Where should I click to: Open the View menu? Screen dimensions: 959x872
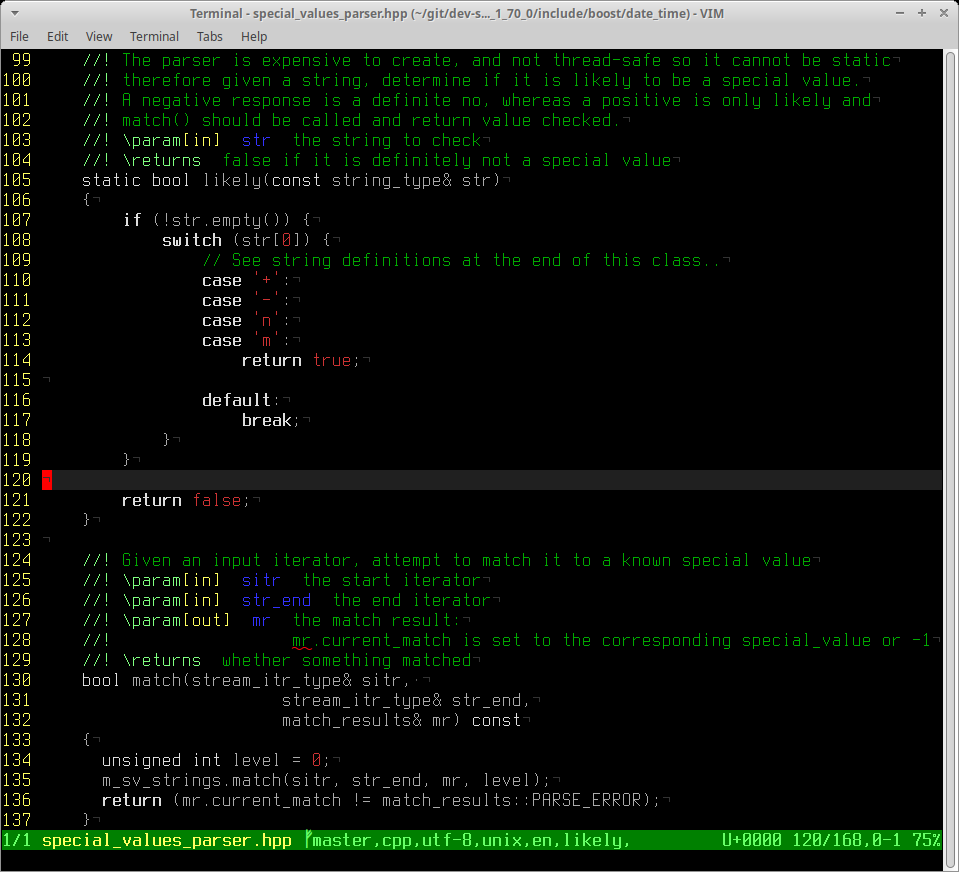point(98,37)
